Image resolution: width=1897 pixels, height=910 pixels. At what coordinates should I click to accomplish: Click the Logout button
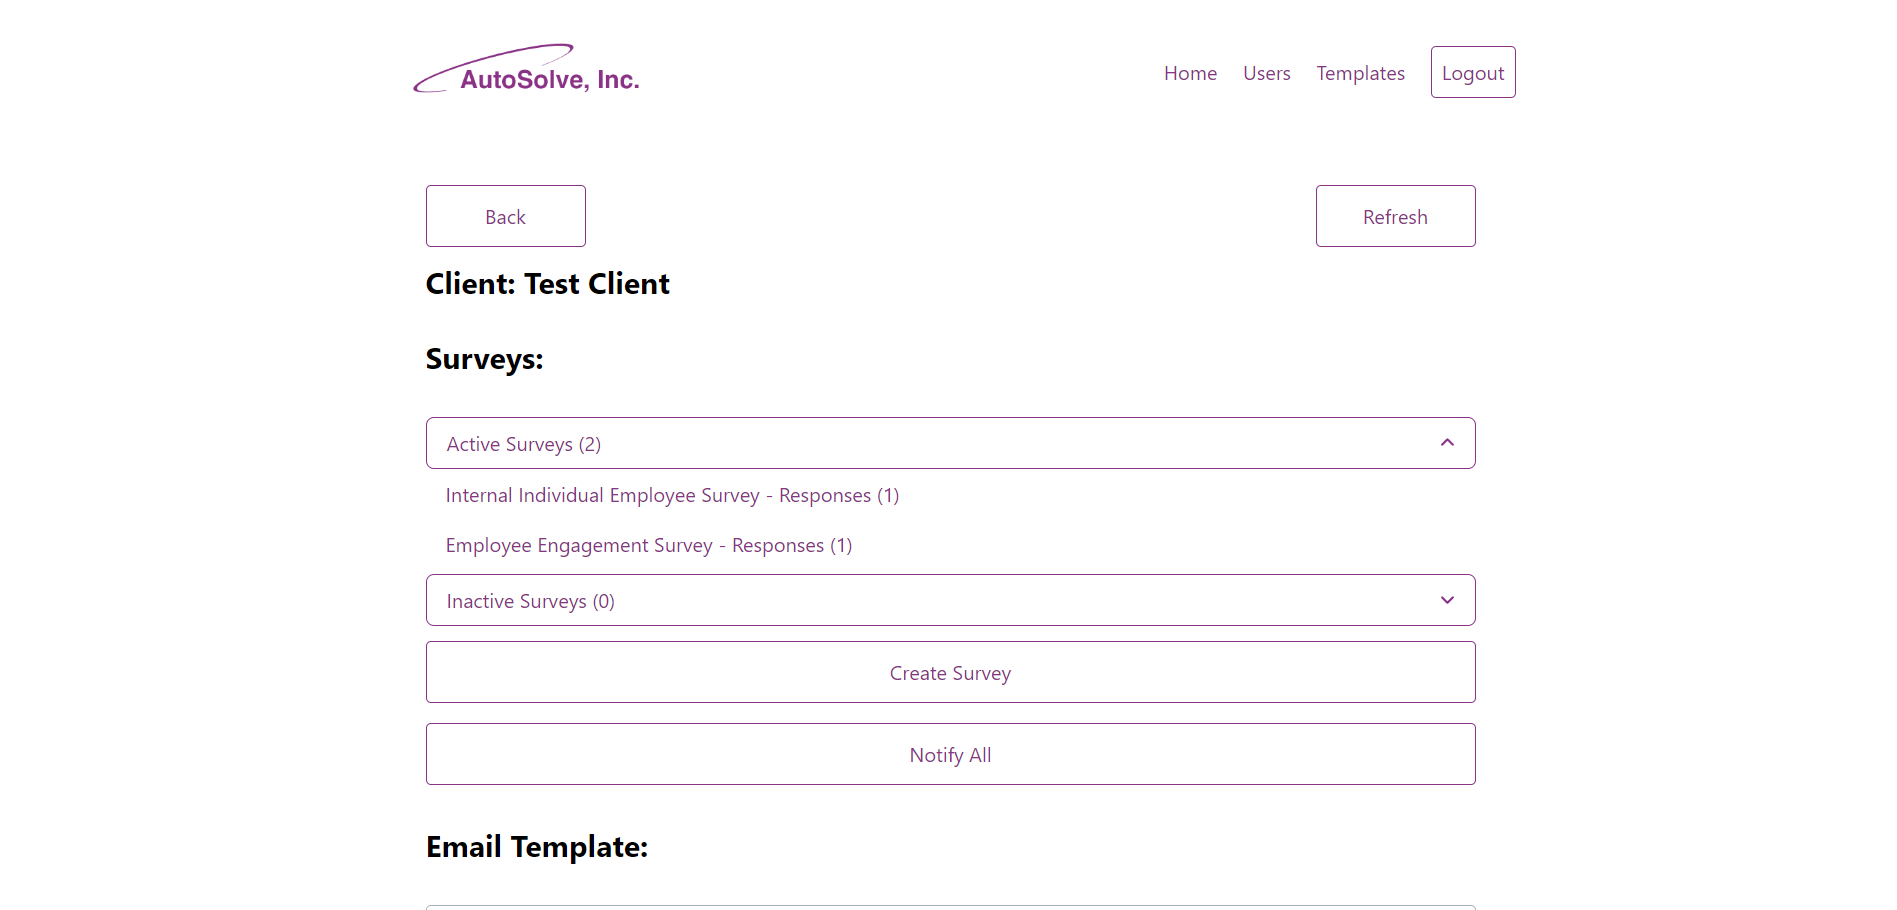pyautogui.click(x=1473, y=72)
